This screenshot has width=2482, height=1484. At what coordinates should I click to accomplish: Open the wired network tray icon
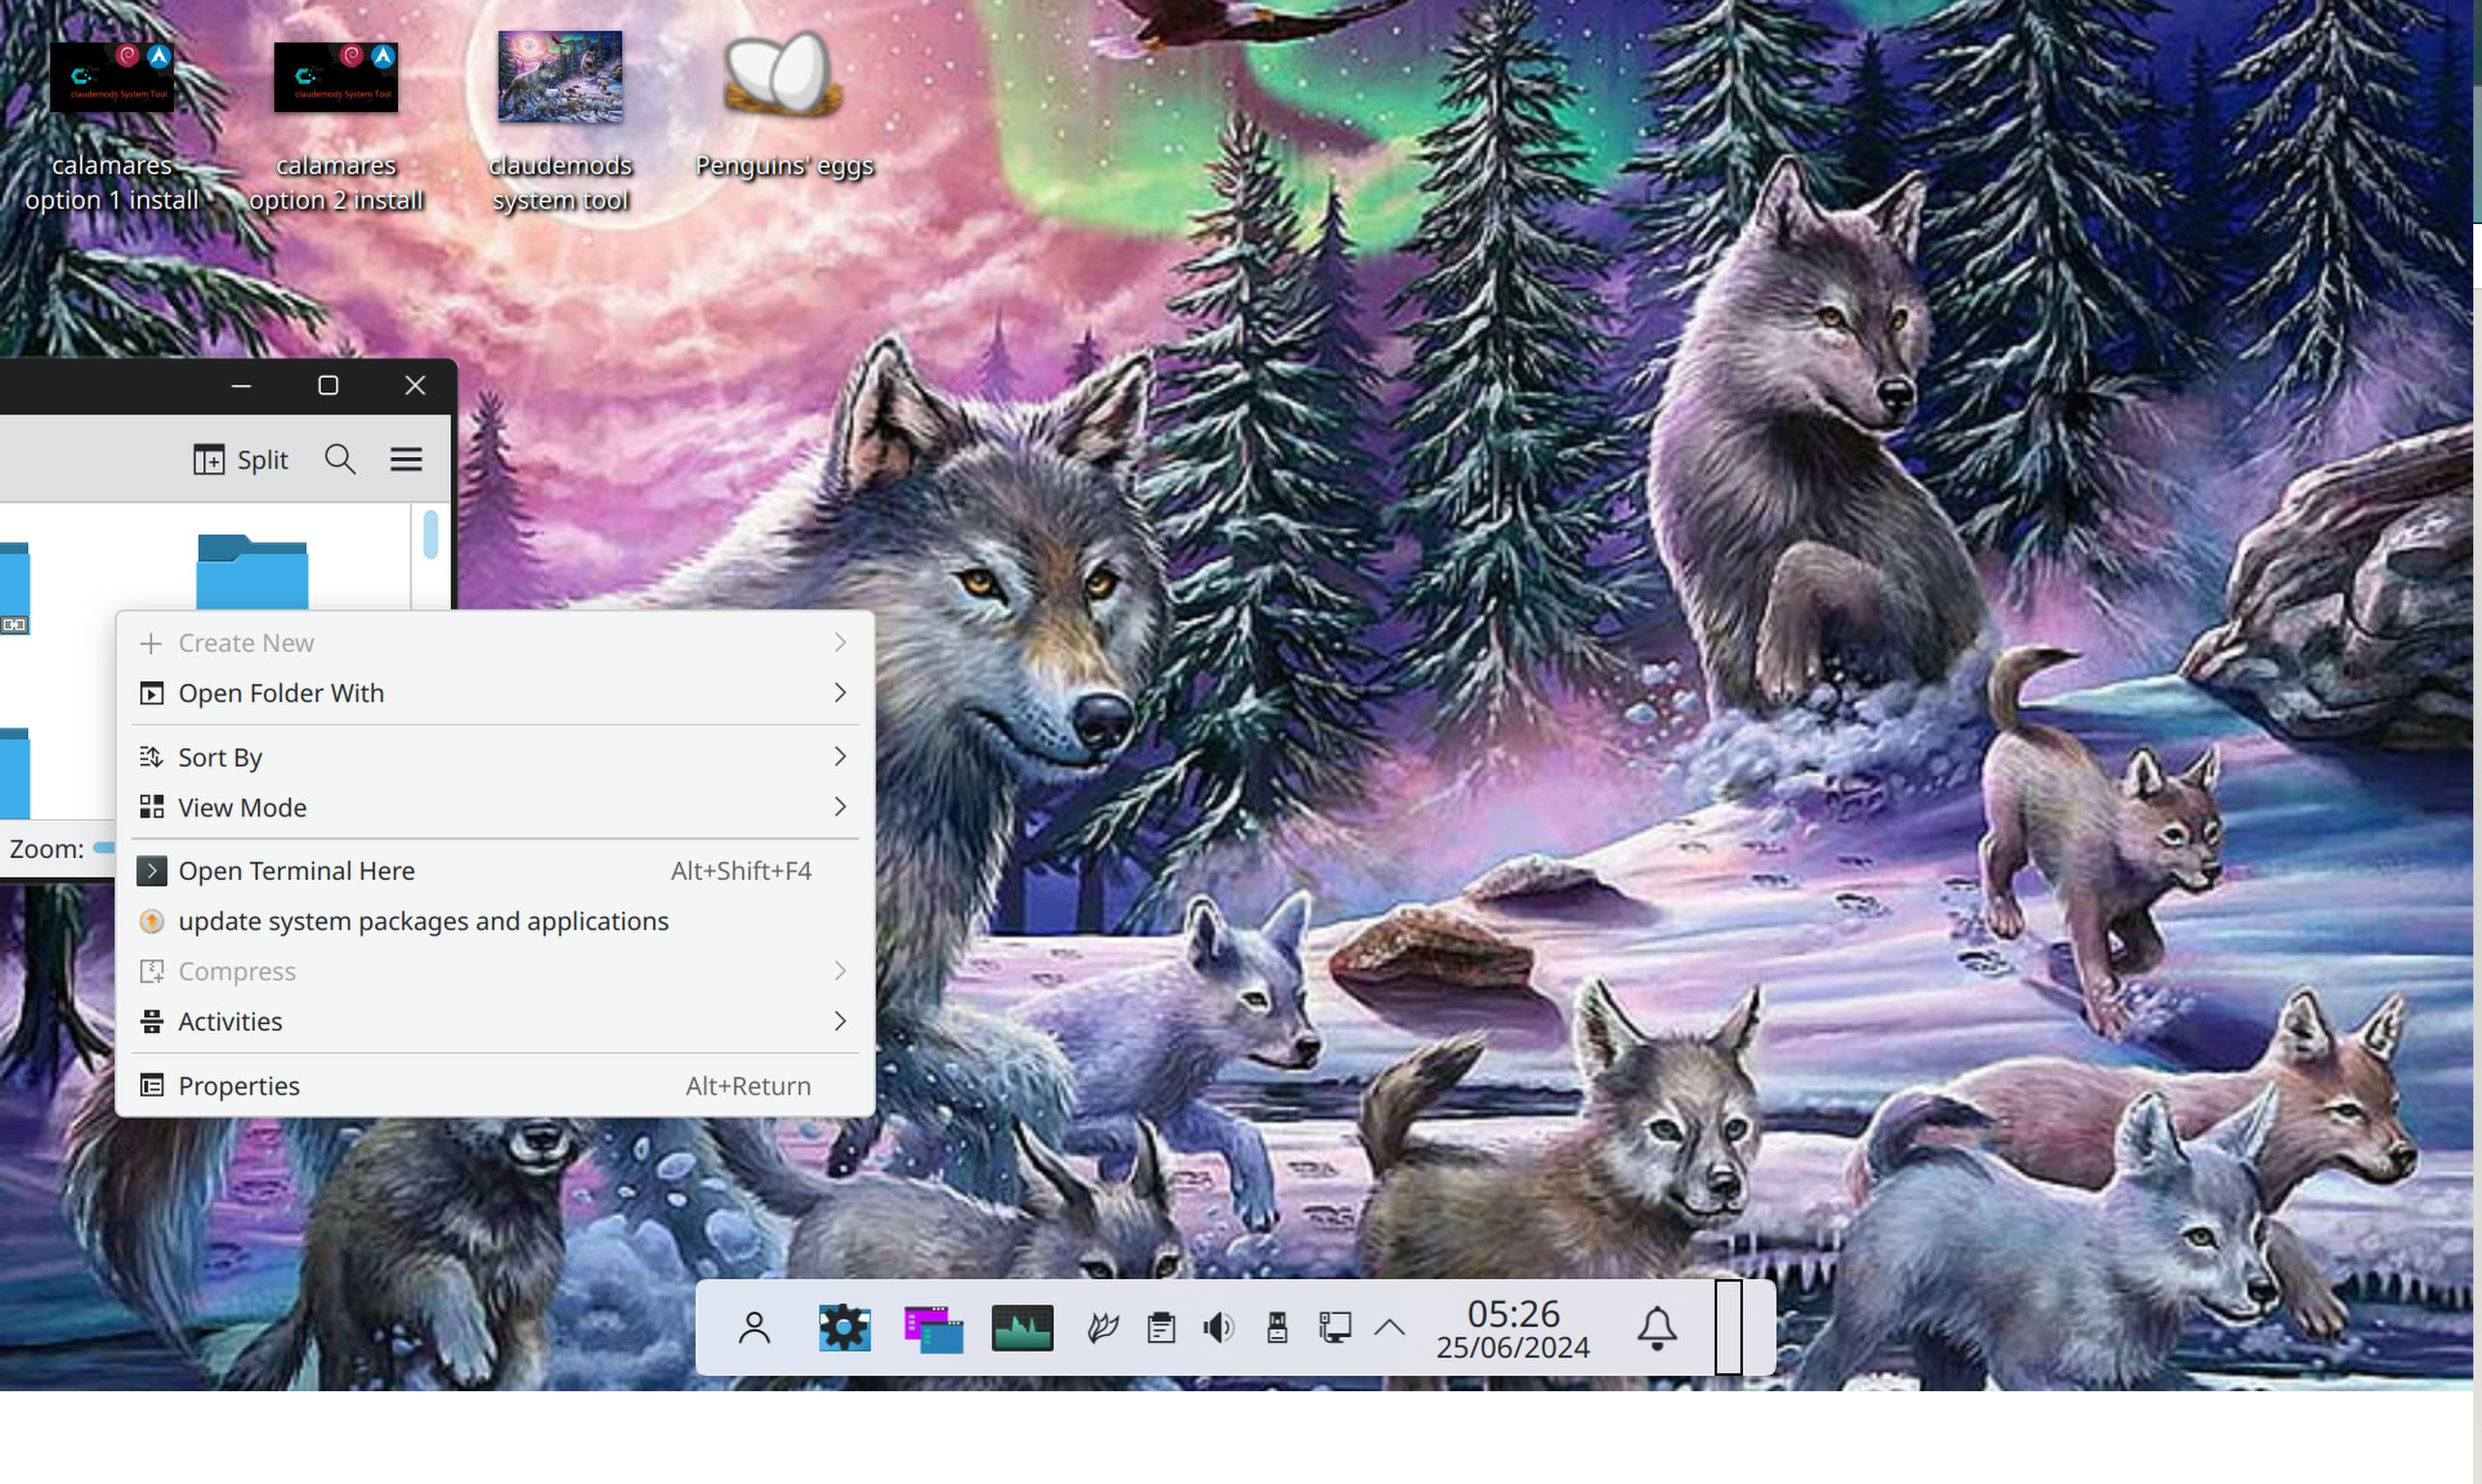(1335, 1328)
